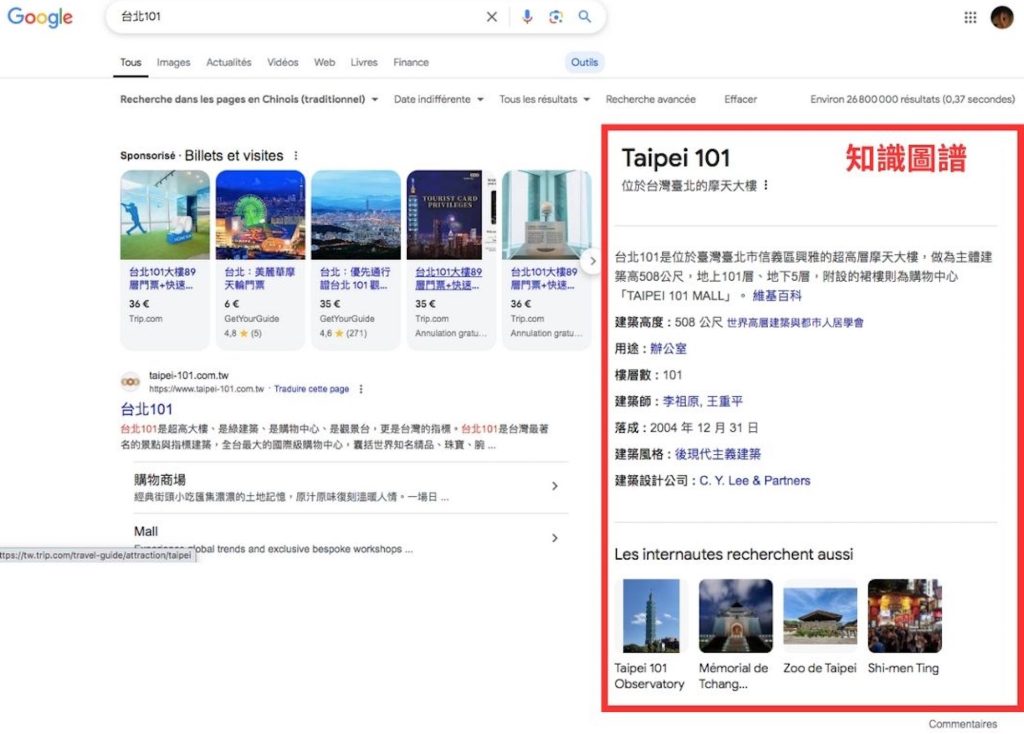
Task: Open last 36 € Trip.com ticket card
Action: [546, 260]
